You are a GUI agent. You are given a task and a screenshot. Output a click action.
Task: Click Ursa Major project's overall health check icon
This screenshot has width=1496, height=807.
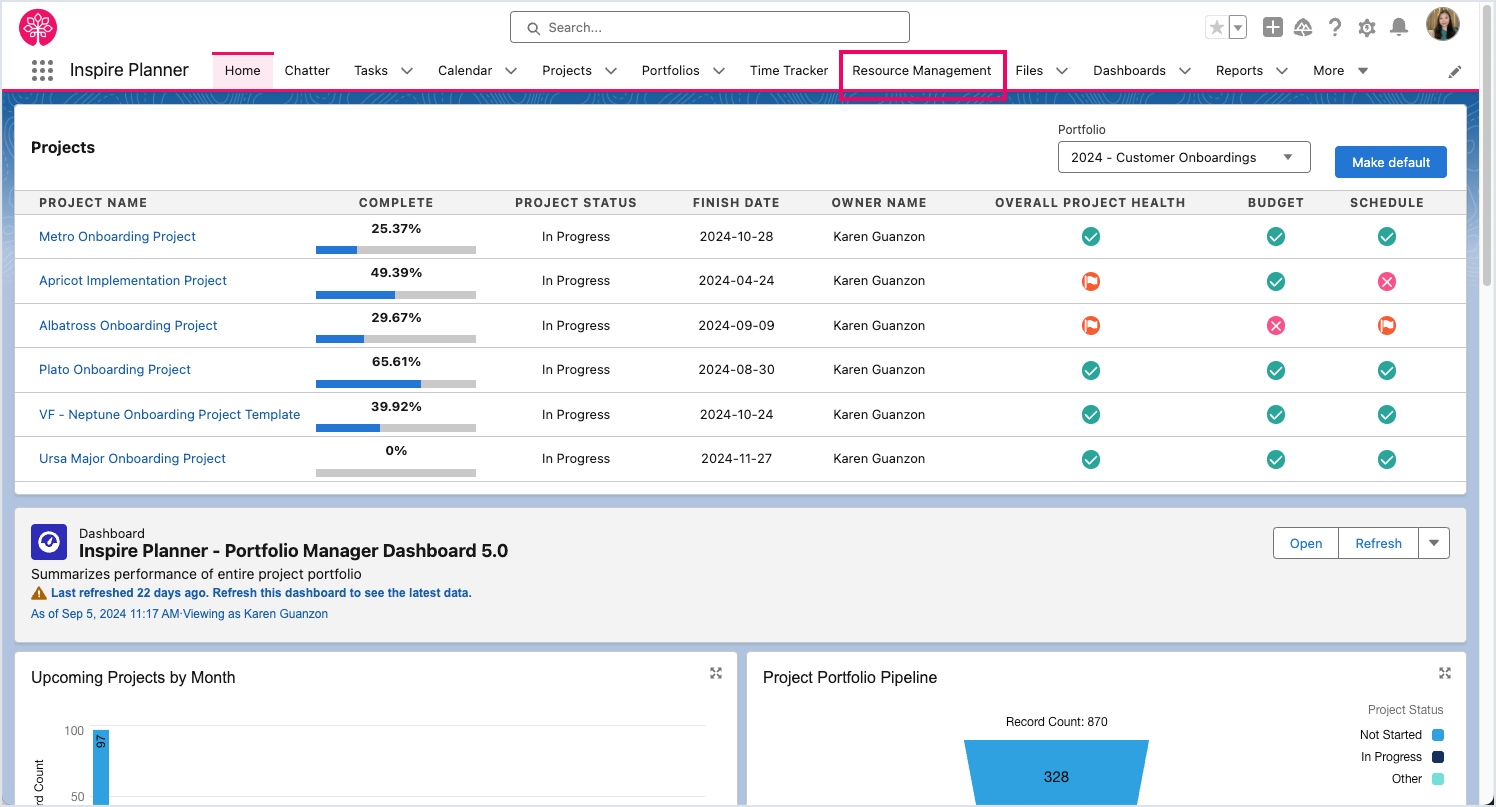[x=1091, y=460]
